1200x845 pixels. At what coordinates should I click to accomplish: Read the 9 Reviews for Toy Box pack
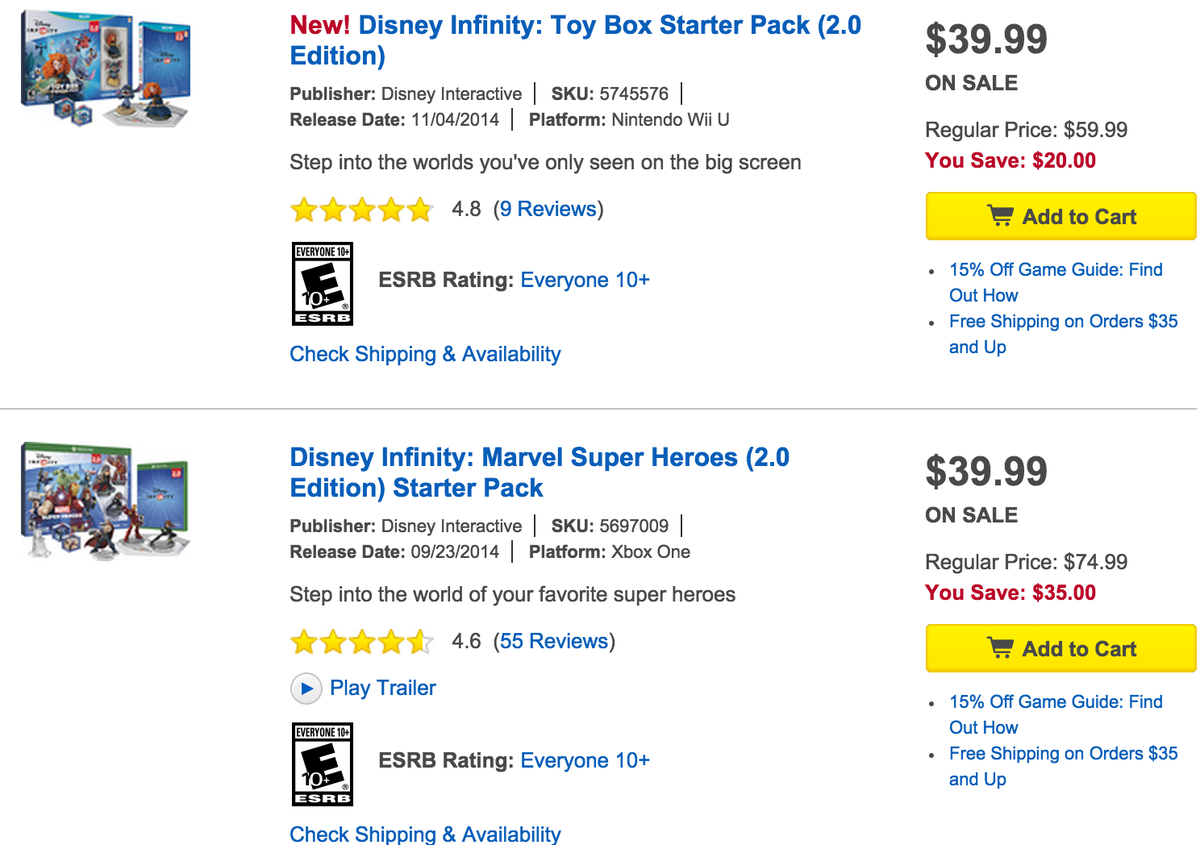(548, 209)
